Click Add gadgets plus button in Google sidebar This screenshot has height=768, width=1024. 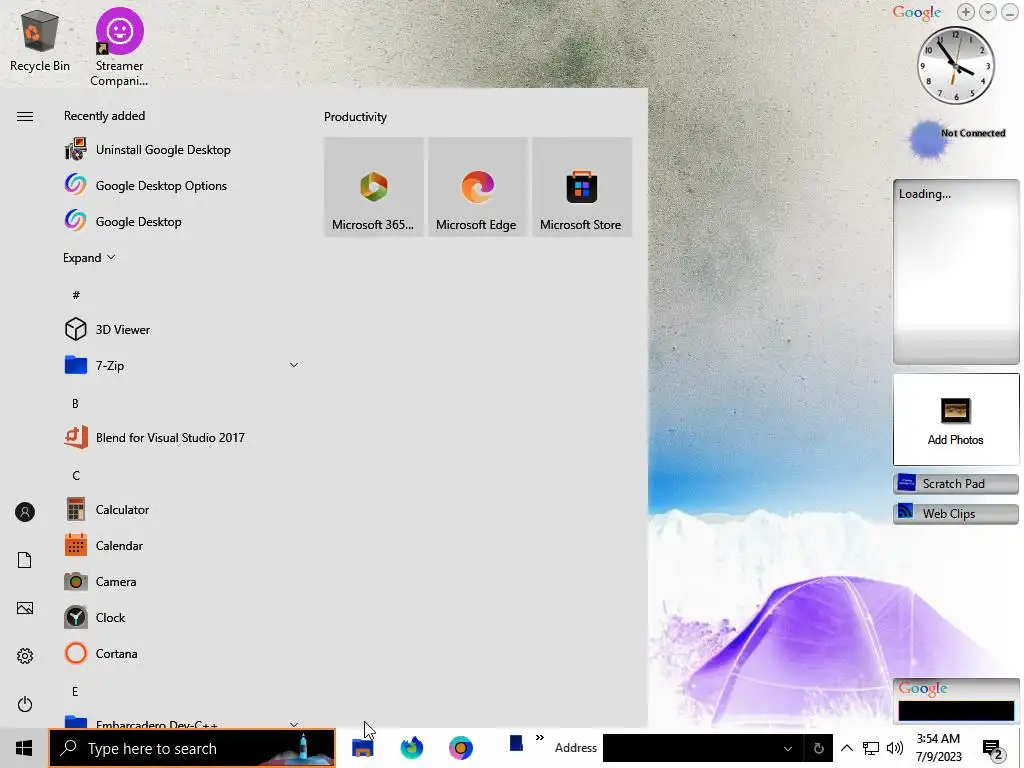[965, 12]
